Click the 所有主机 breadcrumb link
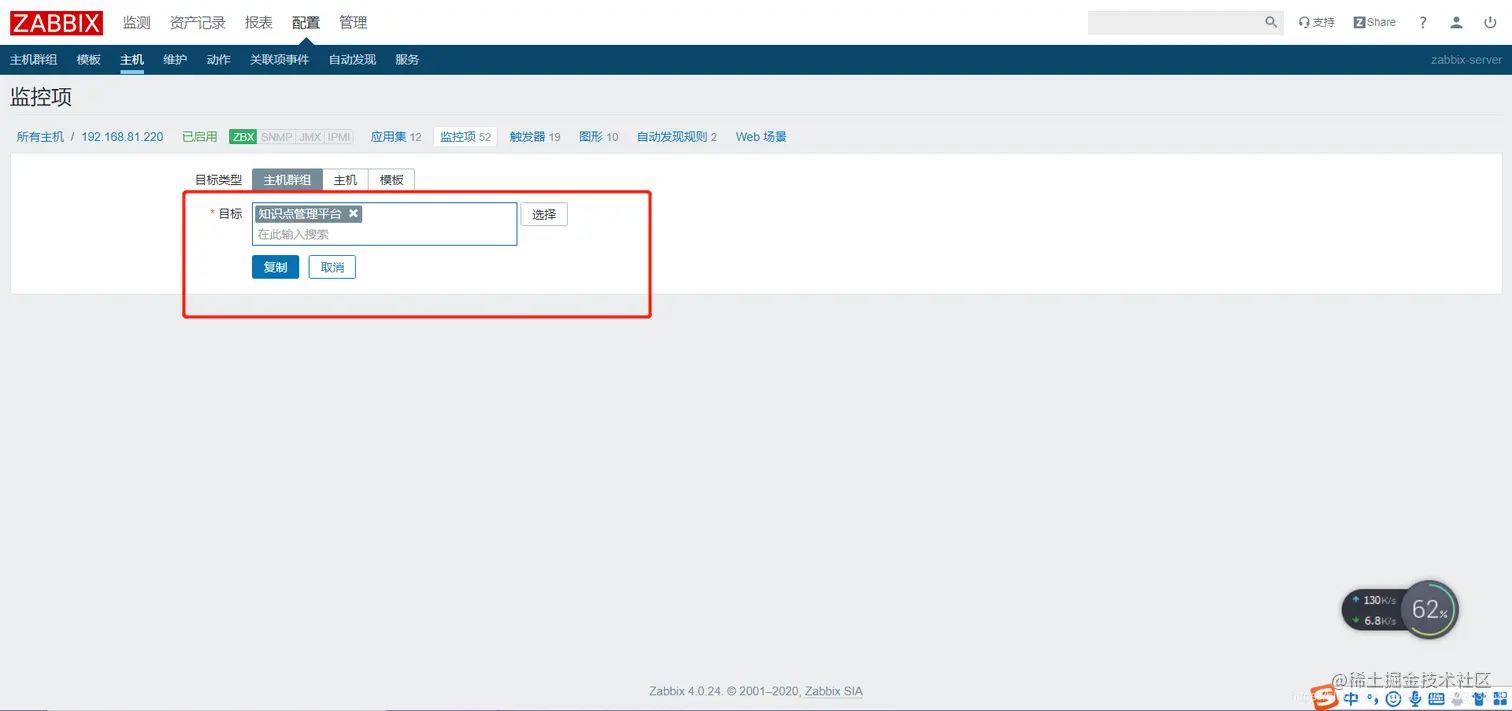 pyautogui.click(x=40, y=137)
